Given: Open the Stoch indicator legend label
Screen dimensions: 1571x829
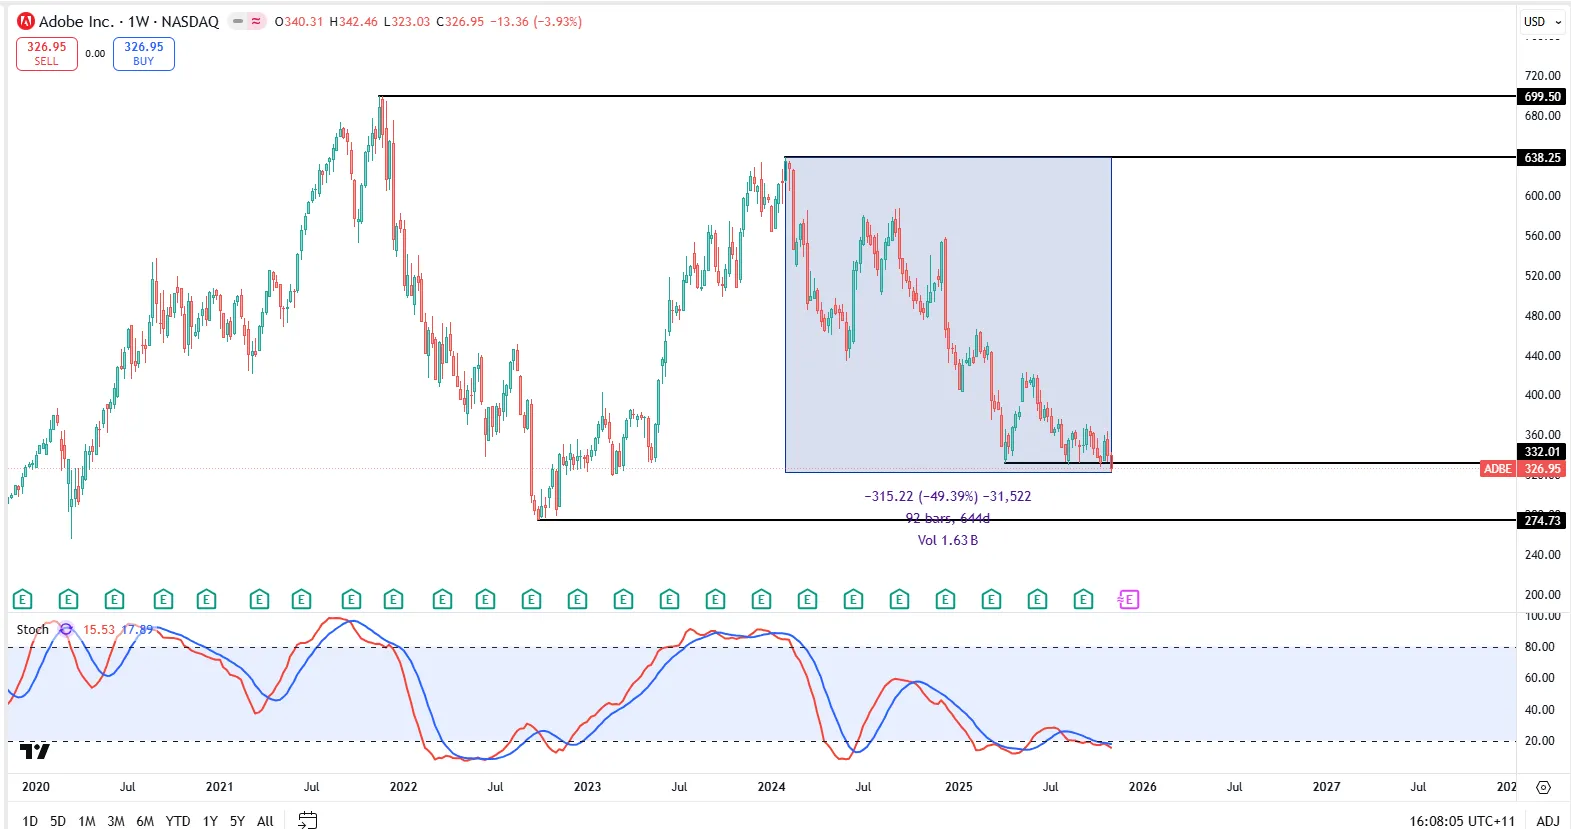Looking at the screenshot, I should point(32,629).
